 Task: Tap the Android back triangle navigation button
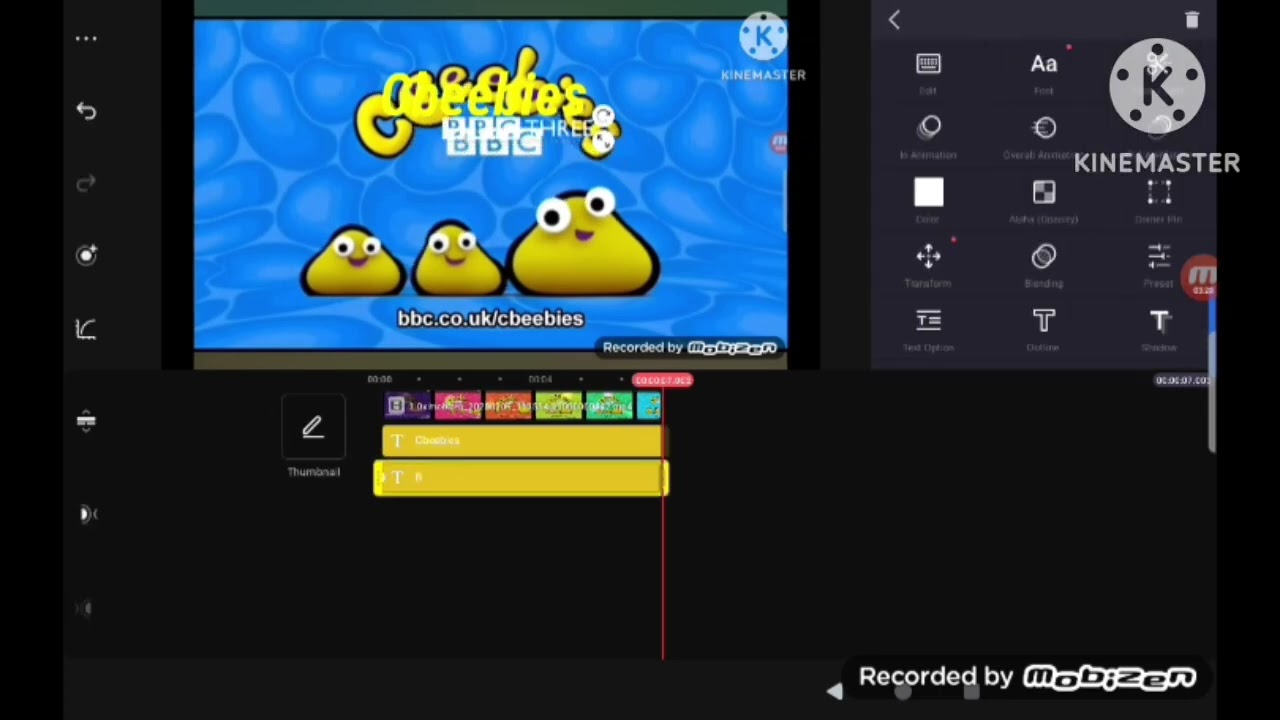click(x=834, y=691)
